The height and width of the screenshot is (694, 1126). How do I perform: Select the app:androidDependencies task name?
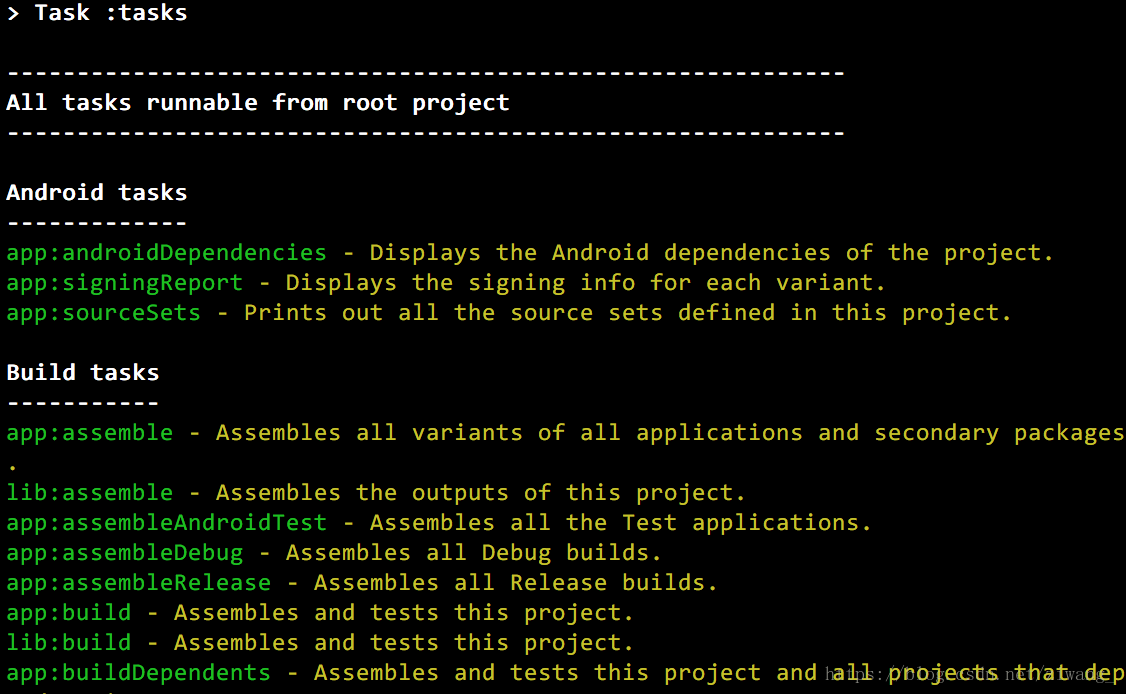pos(167,253)
